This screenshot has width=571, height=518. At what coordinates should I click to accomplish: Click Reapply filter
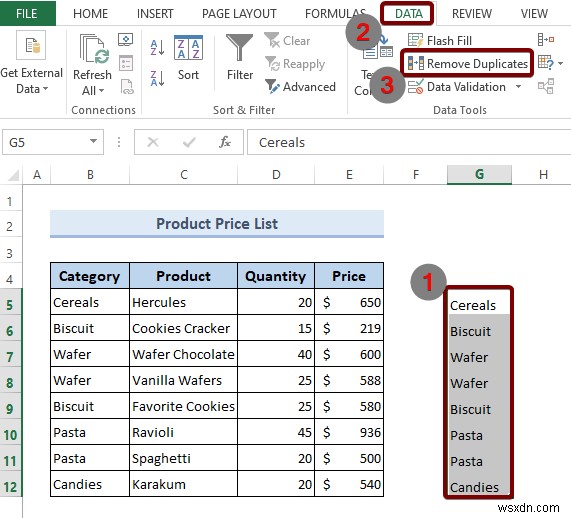(295, 64)
